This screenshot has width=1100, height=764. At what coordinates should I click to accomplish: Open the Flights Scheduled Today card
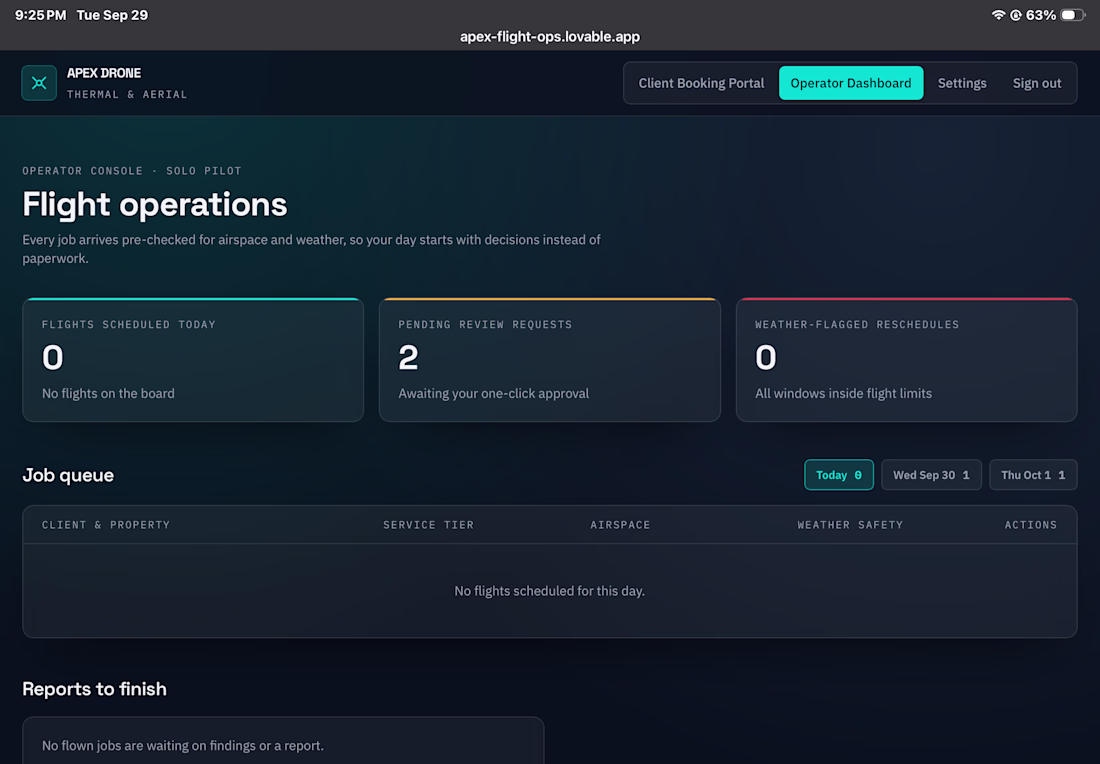193,360
